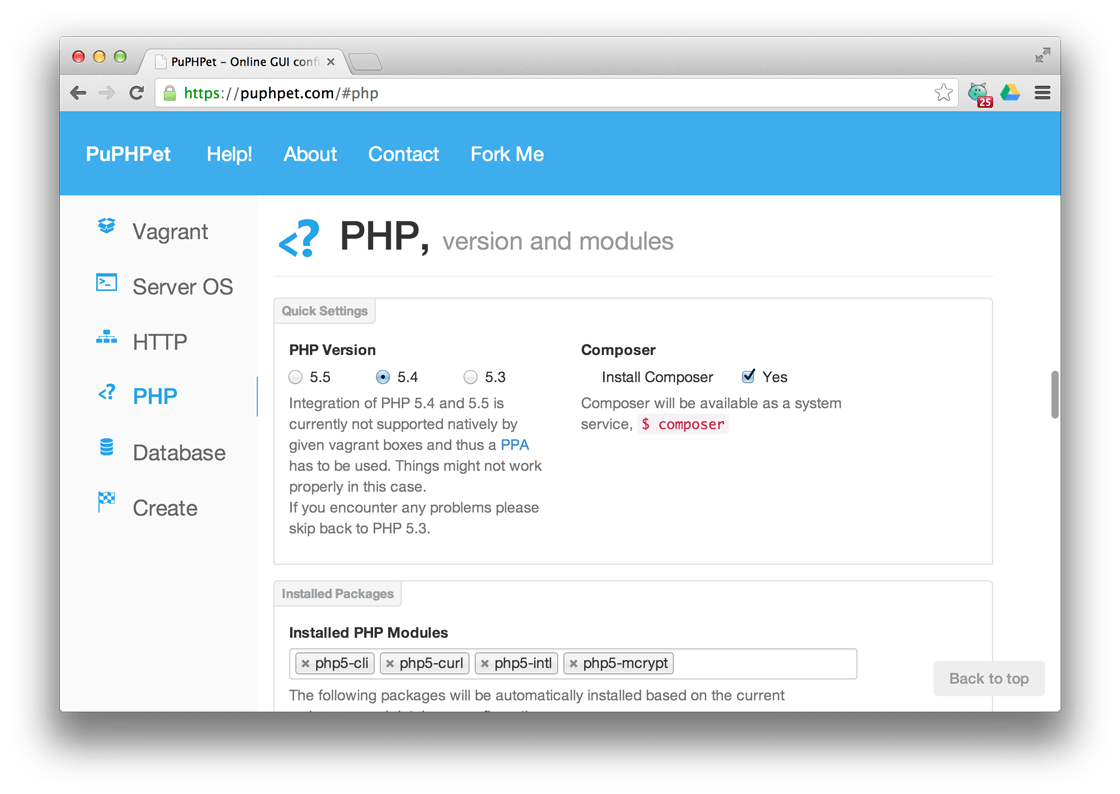Click the Create flag icon
The height and width of the screenshot is (794, 1120).
pyautogui.click(x=106, y=503)
